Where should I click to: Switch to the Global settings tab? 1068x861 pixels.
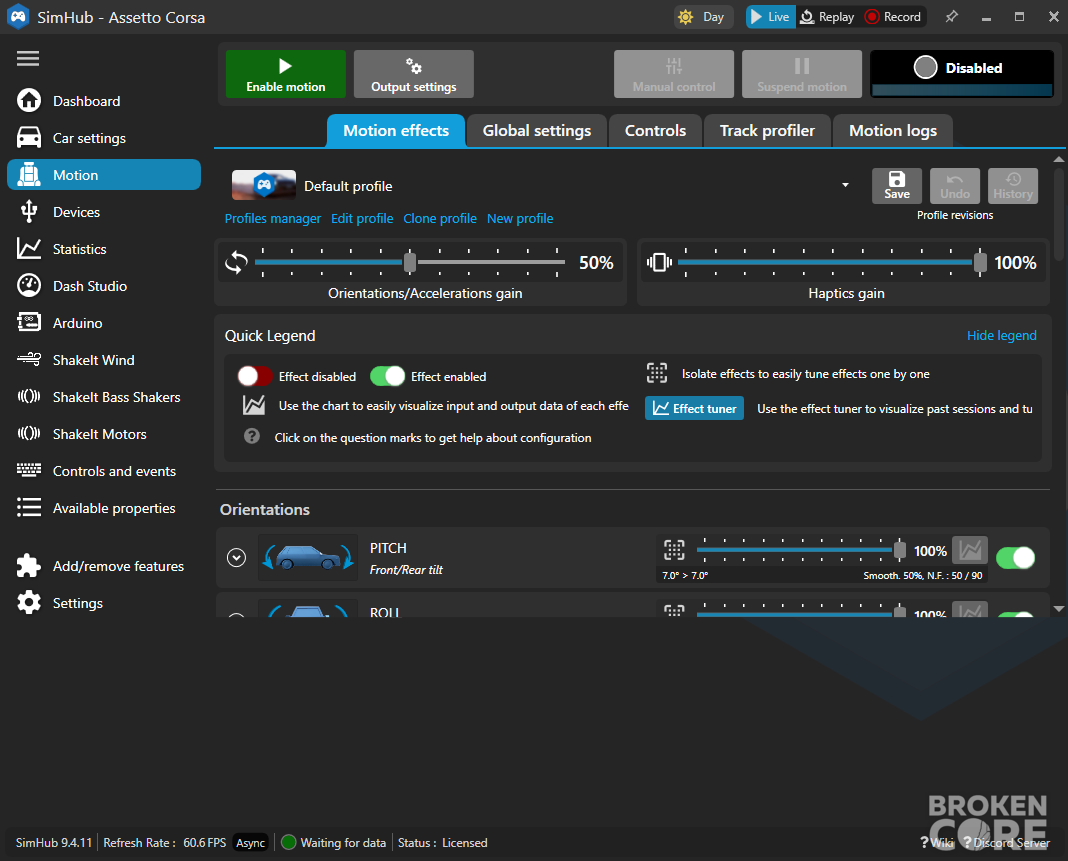click(x=537, y=131)
